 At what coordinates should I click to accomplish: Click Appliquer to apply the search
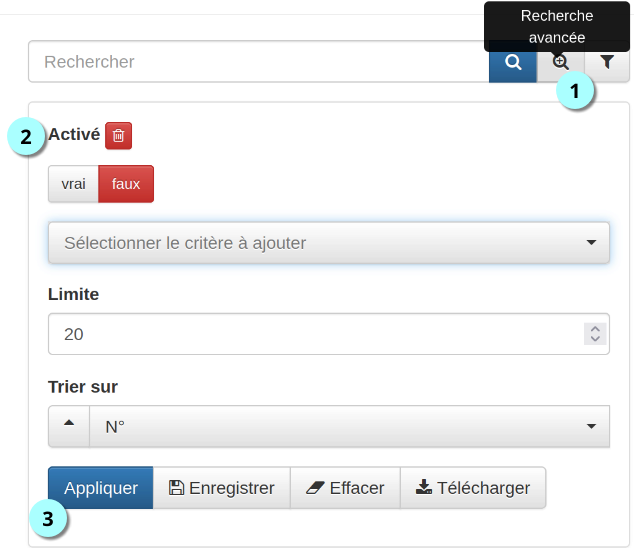(101, 488)
